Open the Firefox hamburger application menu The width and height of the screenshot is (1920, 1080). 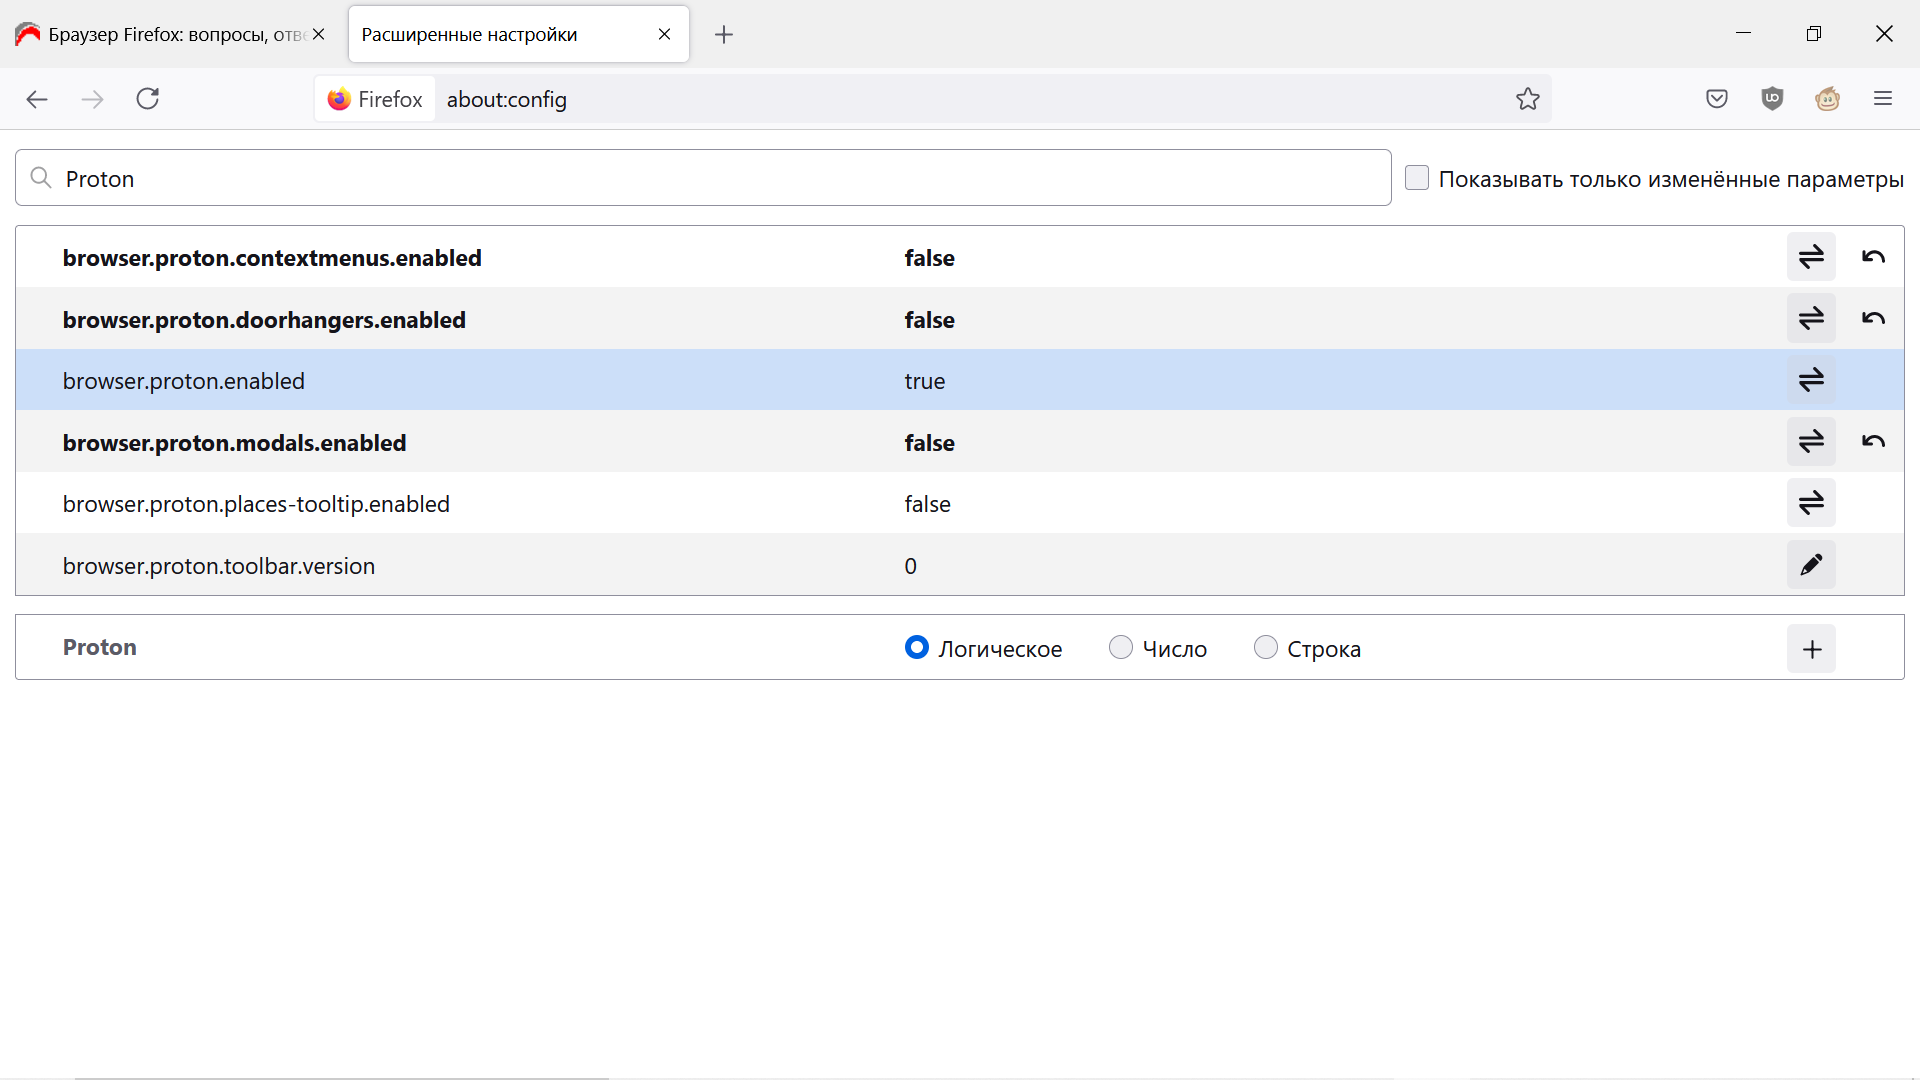pos(1883,99)
